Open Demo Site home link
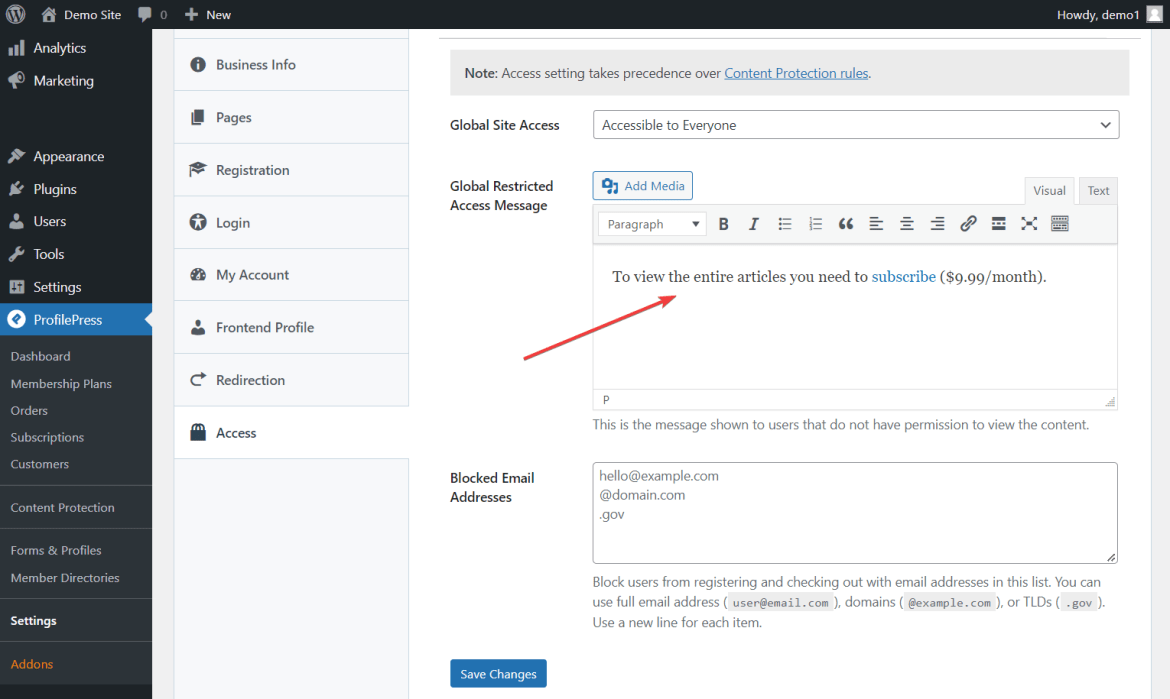The height and width of the screenshot is (699, 1170). click(81, 14)
